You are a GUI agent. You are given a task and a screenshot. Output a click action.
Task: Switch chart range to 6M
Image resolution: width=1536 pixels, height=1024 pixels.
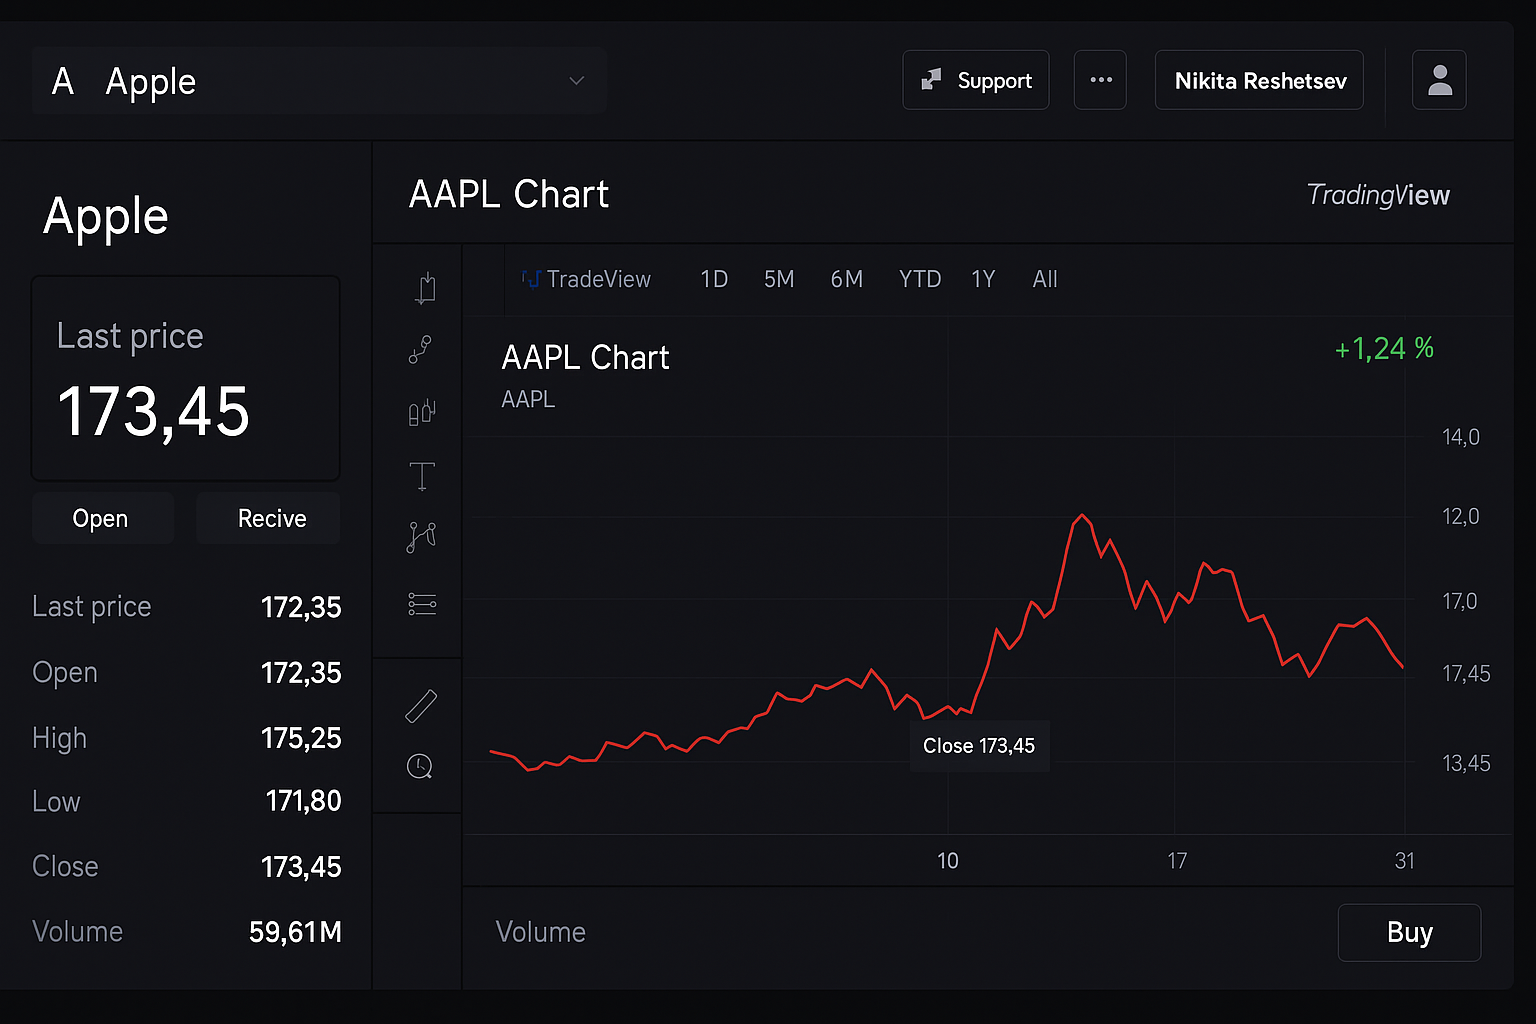(846, 279)
